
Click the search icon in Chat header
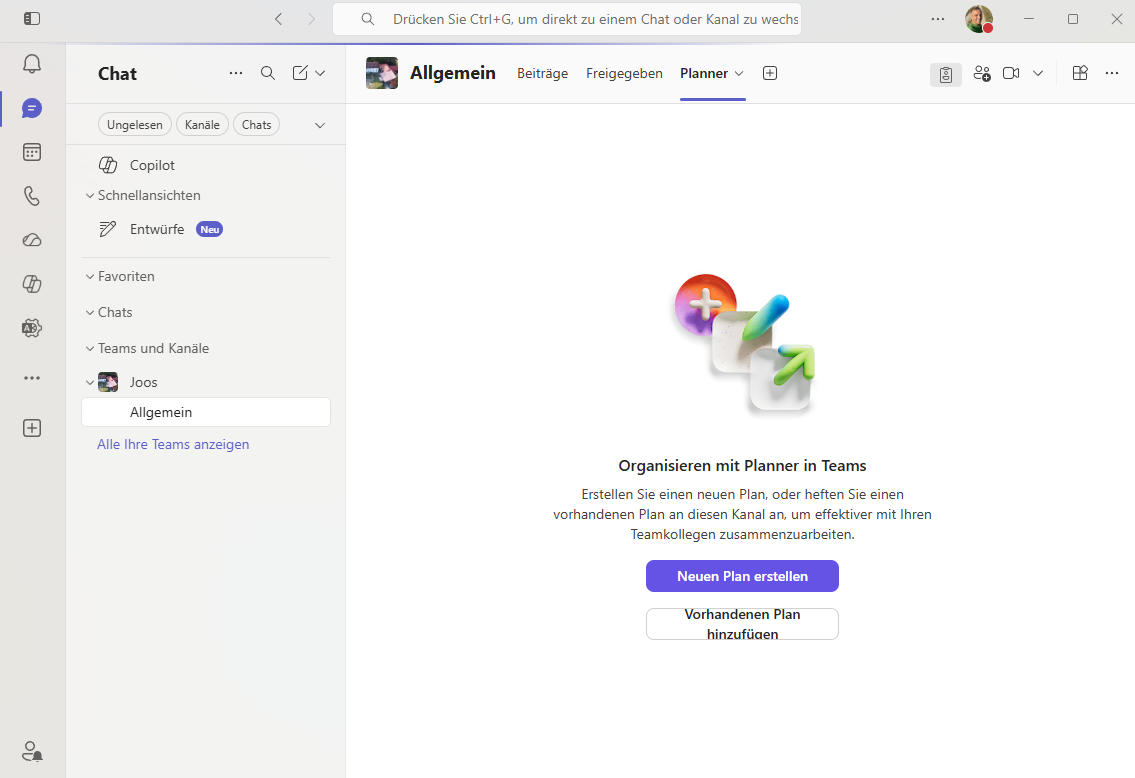pyautogui.click(x=268, y=73)
